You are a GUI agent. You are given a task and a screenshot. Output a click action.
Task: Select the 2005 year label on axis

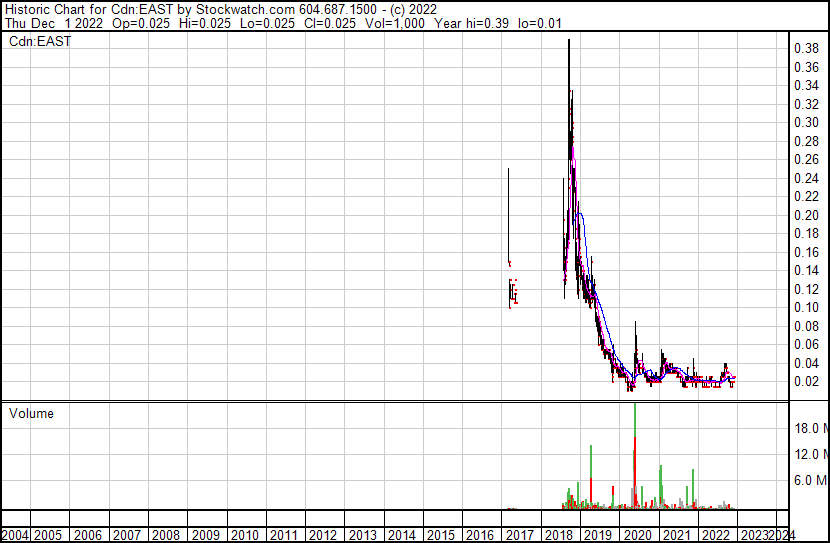click(x=48, y=535)
